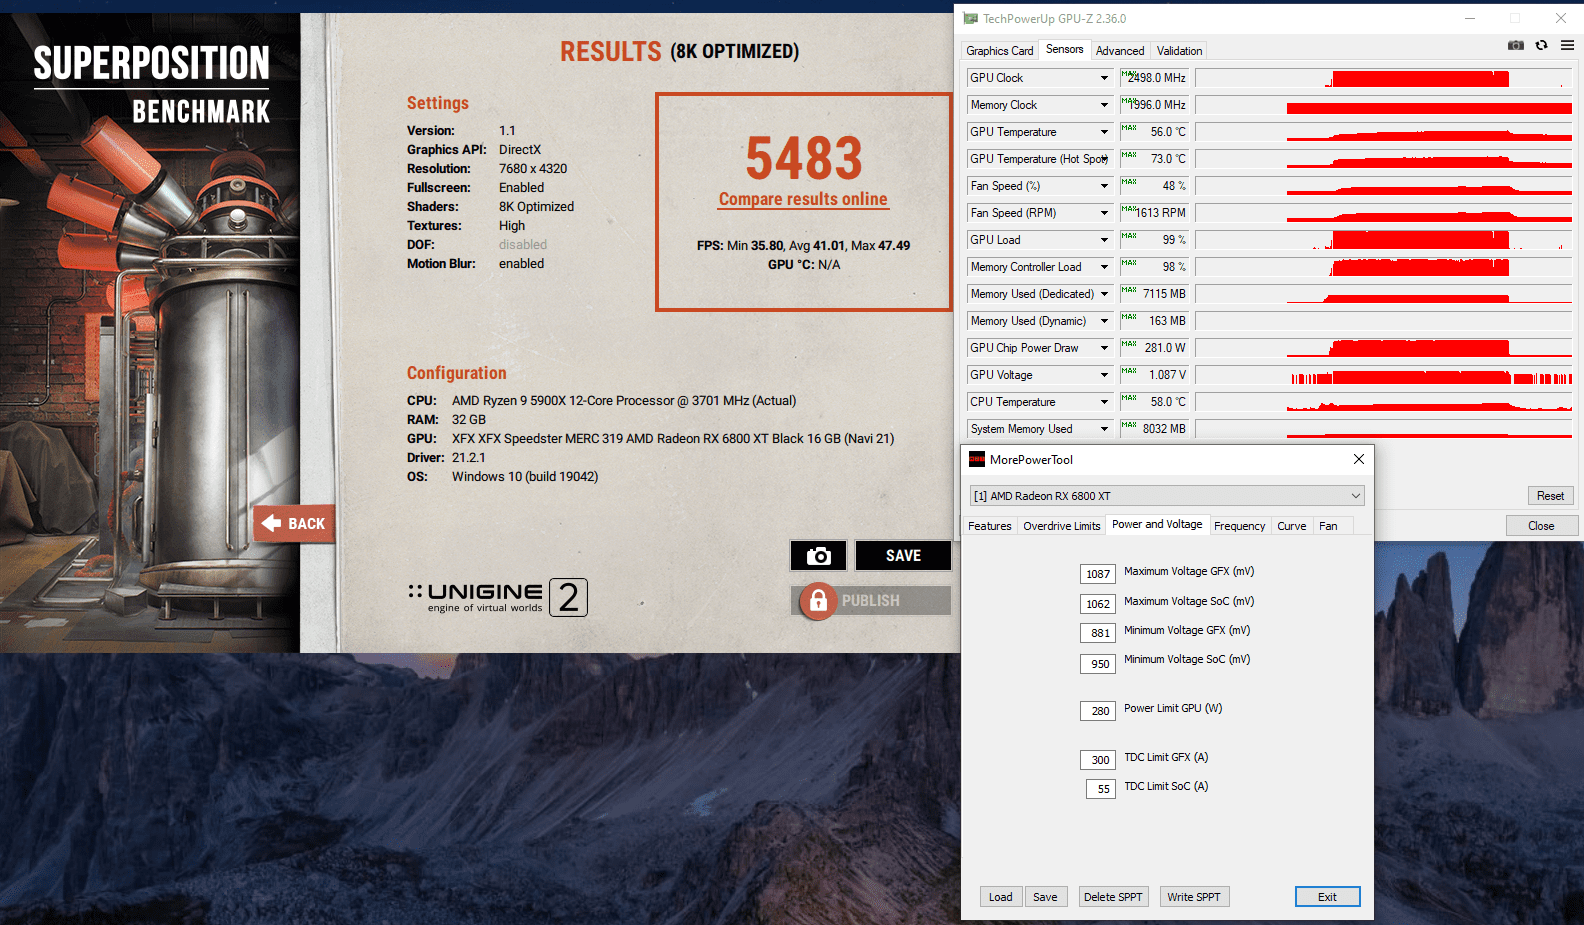Click TDC Limit SoC input field
Screen dimensions: 1584x925
click(x=1101, y=789)
